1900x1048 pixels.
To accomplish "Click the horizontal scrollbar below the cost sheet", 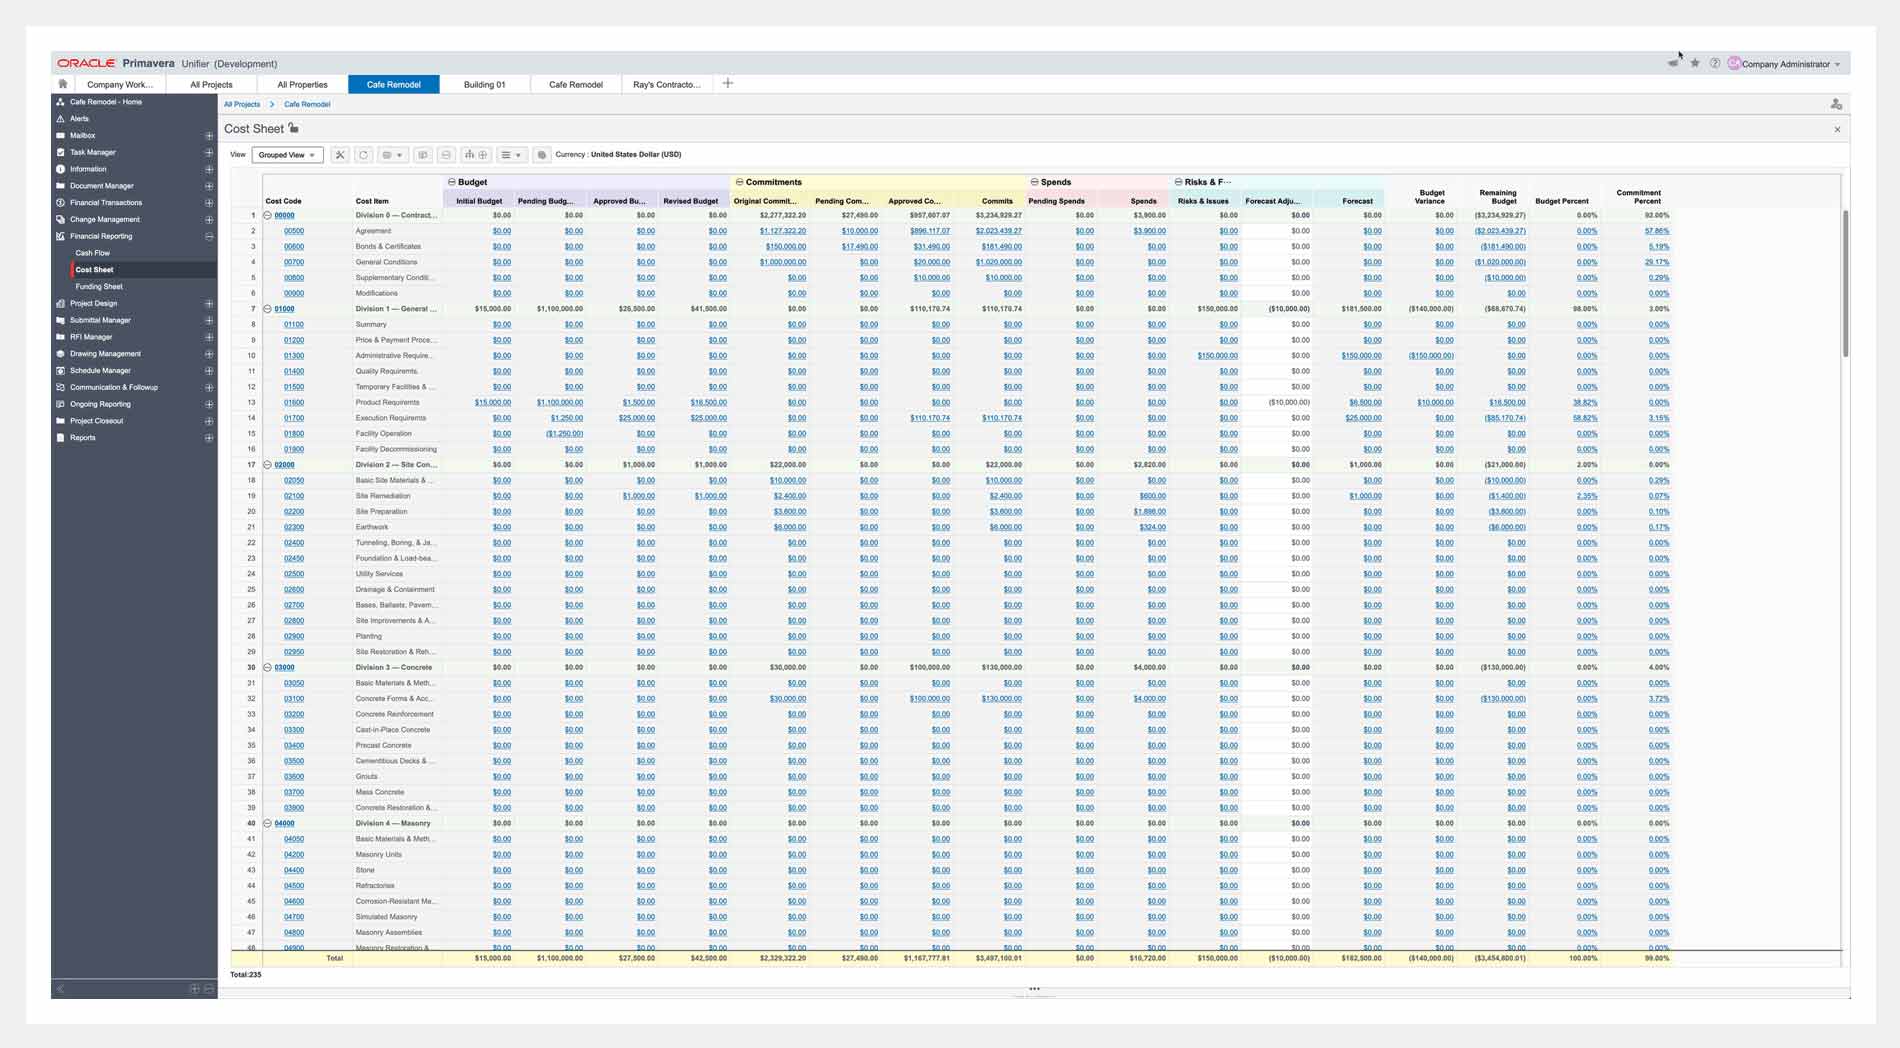I will (1035, 988).
